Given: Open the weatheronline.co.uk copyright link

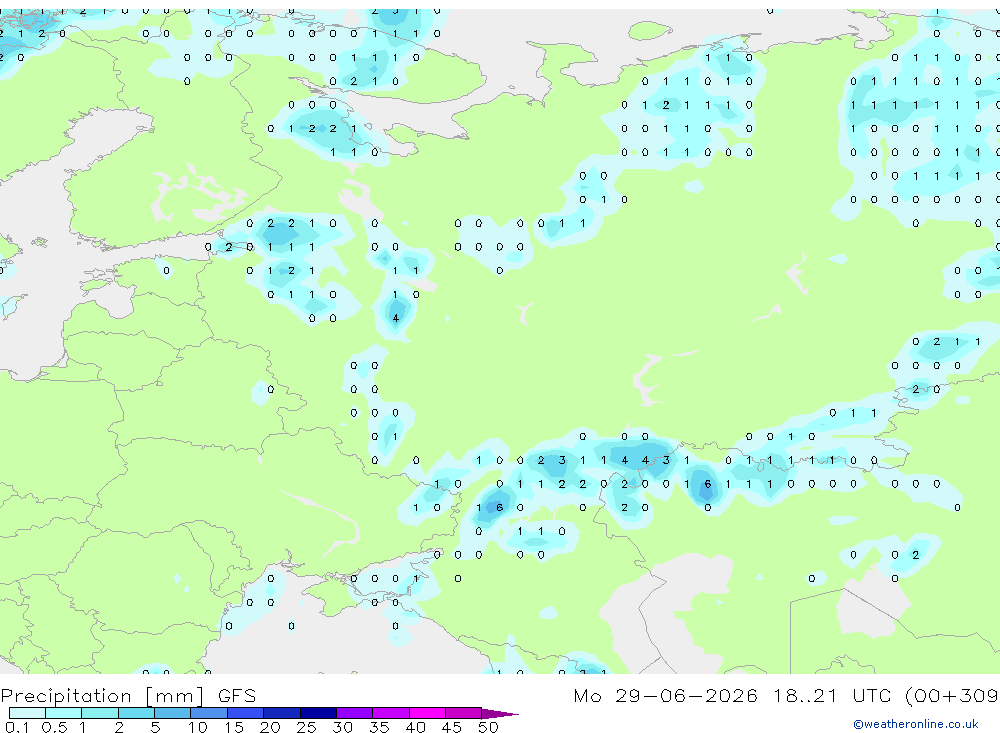Looking at the screenshot, I should 916,724.
